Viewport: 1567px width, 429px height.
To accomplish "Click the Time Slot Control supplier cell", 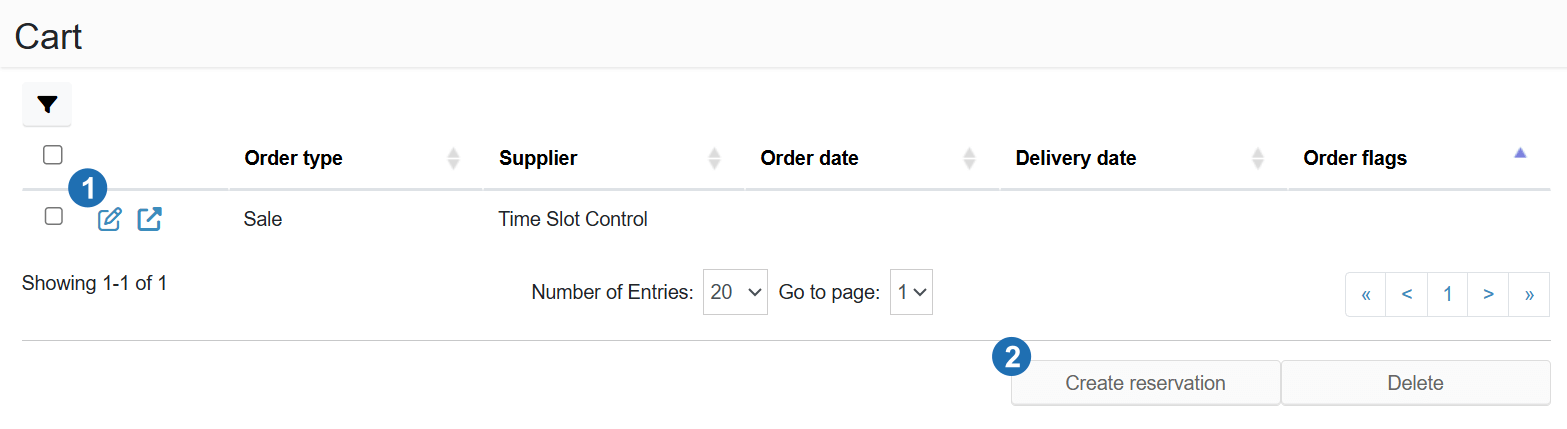I will tap(573, 219).
